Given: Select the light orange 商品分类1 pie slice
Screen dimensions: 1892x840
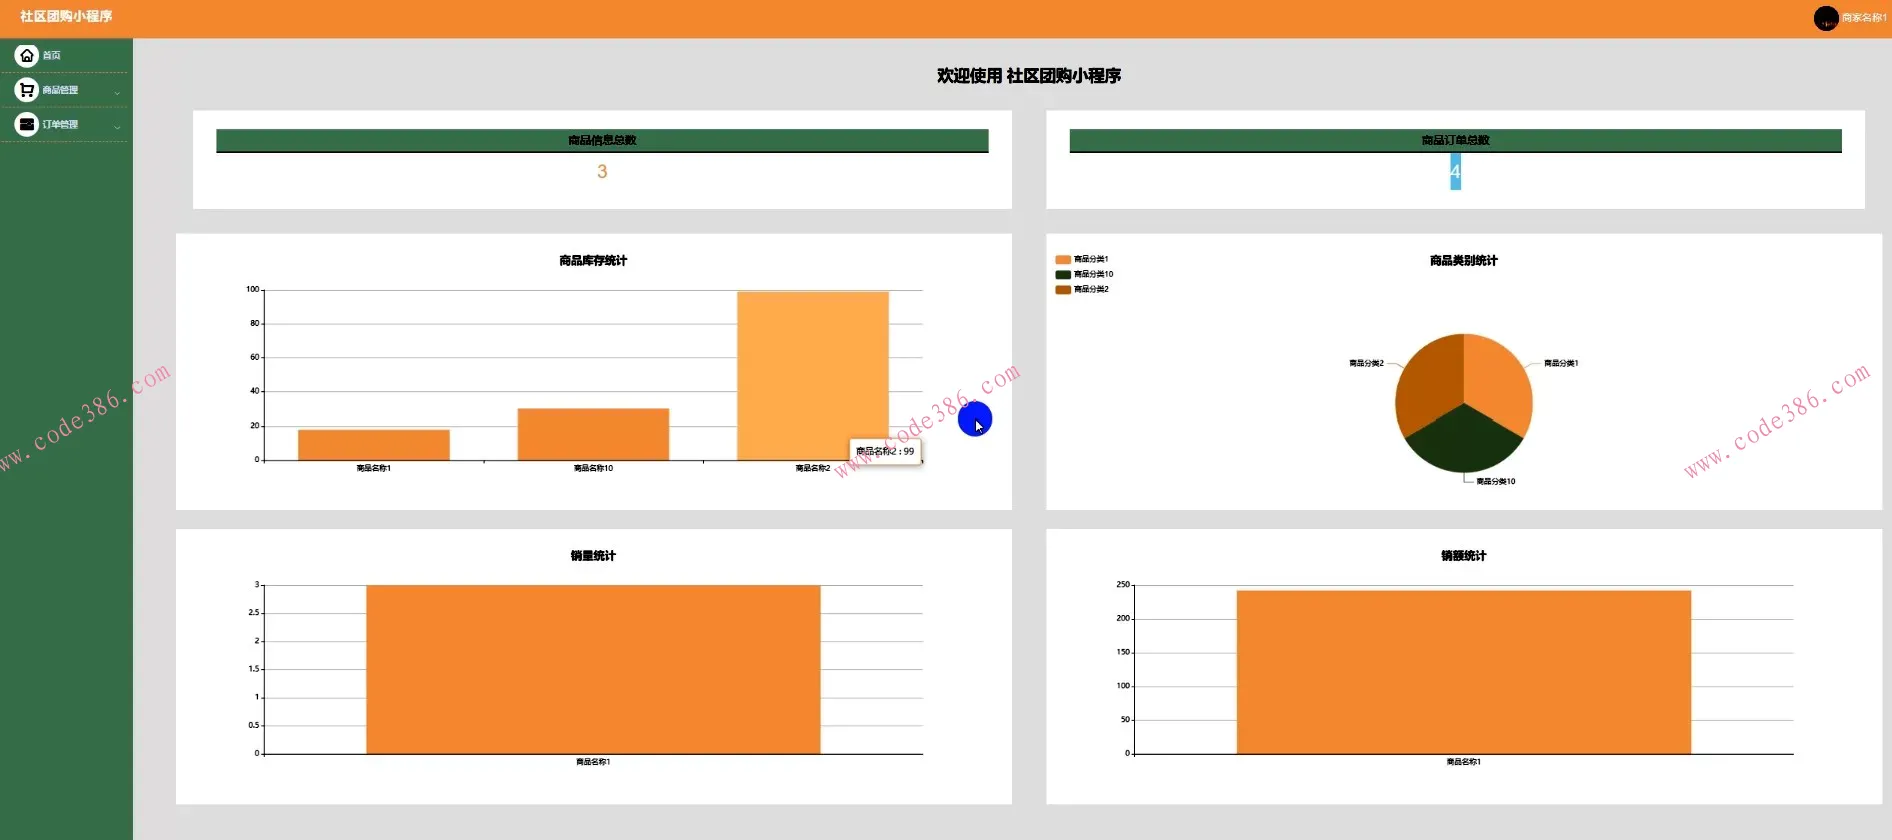Looking at the screenshot, I should [1497, 382].
